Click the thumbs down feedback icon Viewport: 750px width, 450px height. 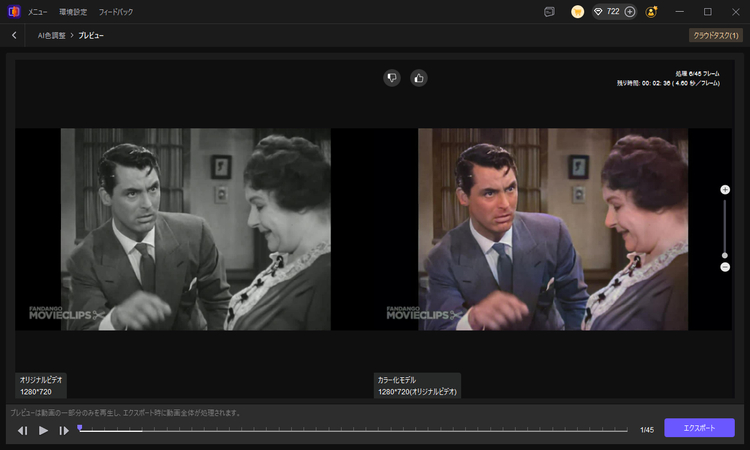pos(392,77)
